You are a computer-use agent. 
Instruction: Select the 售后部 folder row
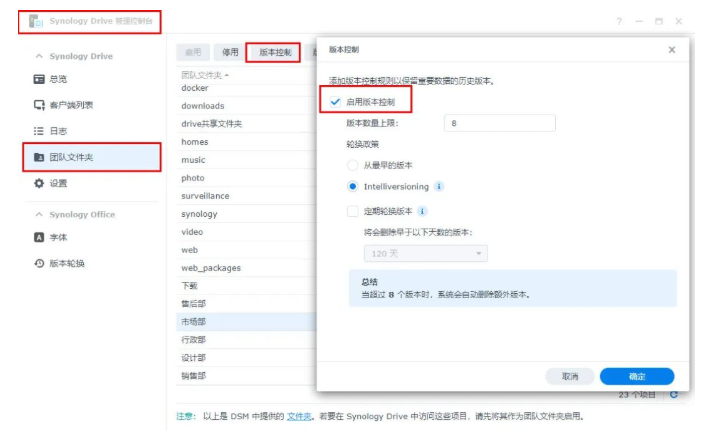(x=246, y=304)
